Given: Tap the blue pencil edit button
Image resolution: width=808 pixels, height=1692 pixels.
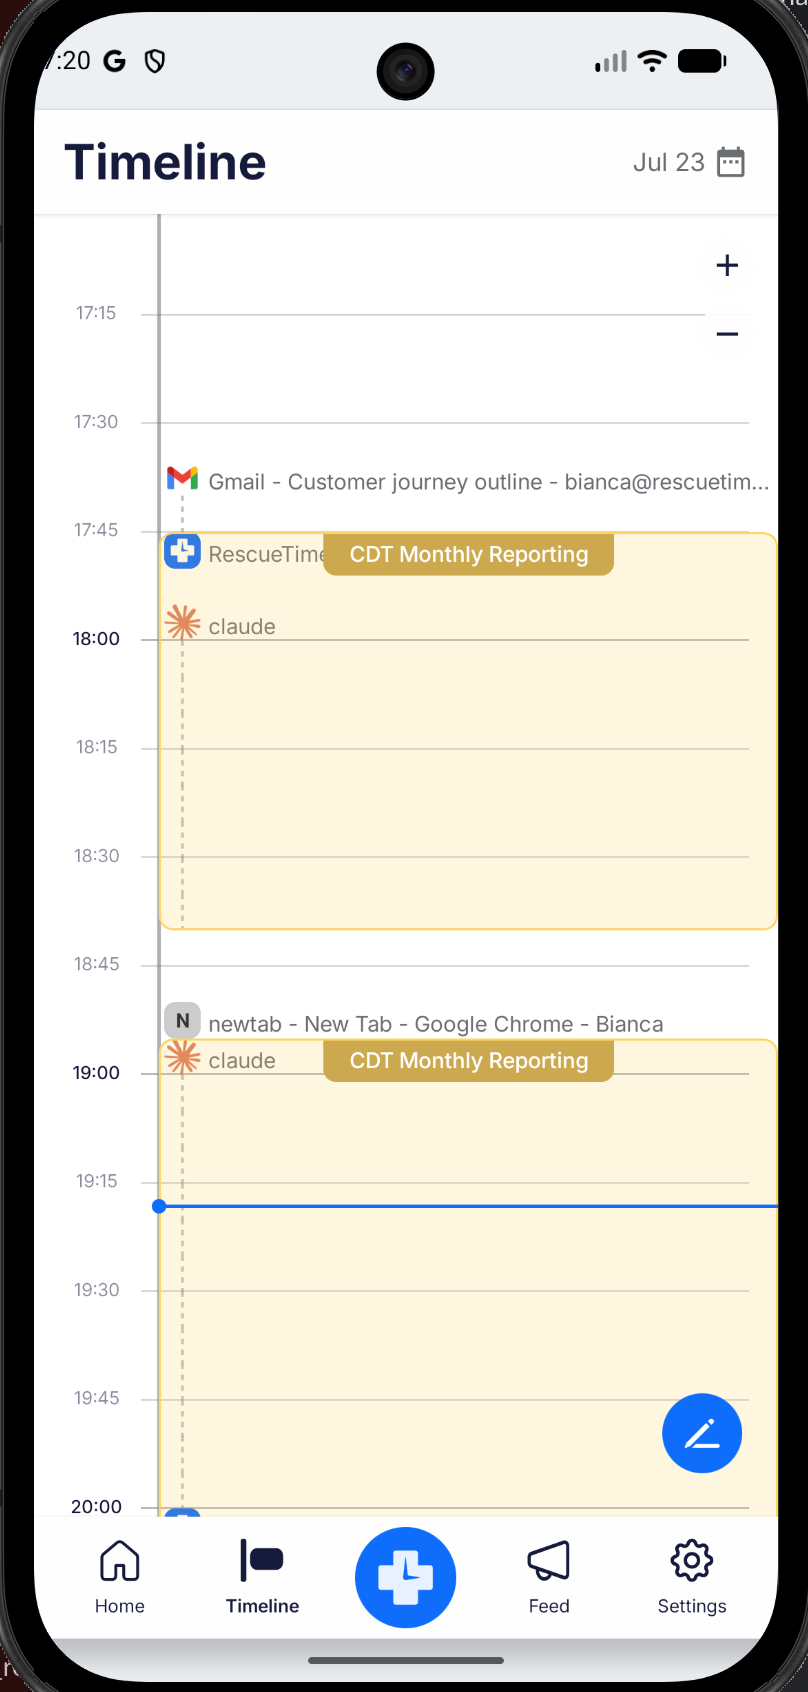Looking at the screenshot, I should [x=702, y=1433].
